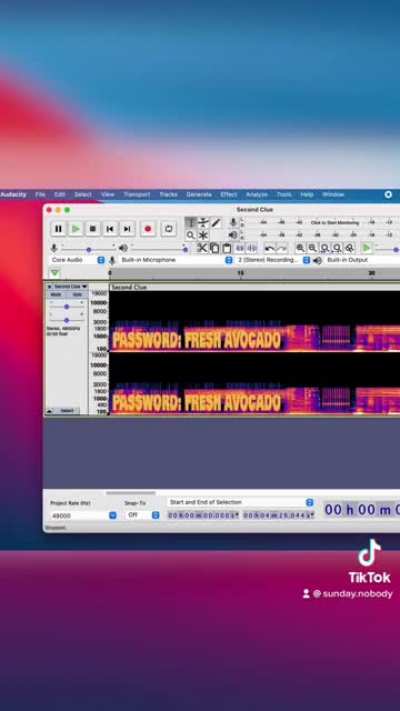Click the Pause playback button
This screenshot has width=400, height=711.
58,229
